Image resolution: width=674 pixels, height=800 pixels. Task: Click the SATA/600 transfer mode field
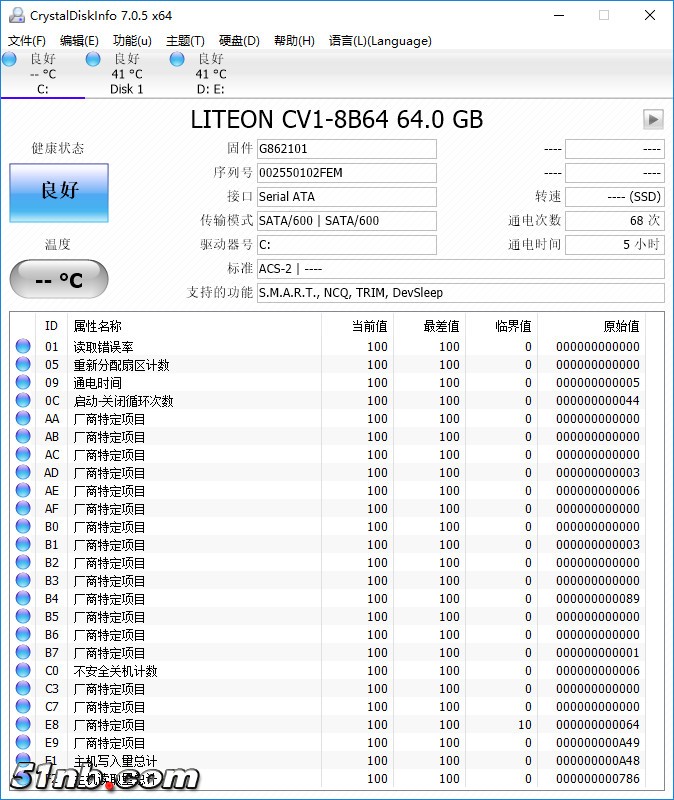[346, 221]
